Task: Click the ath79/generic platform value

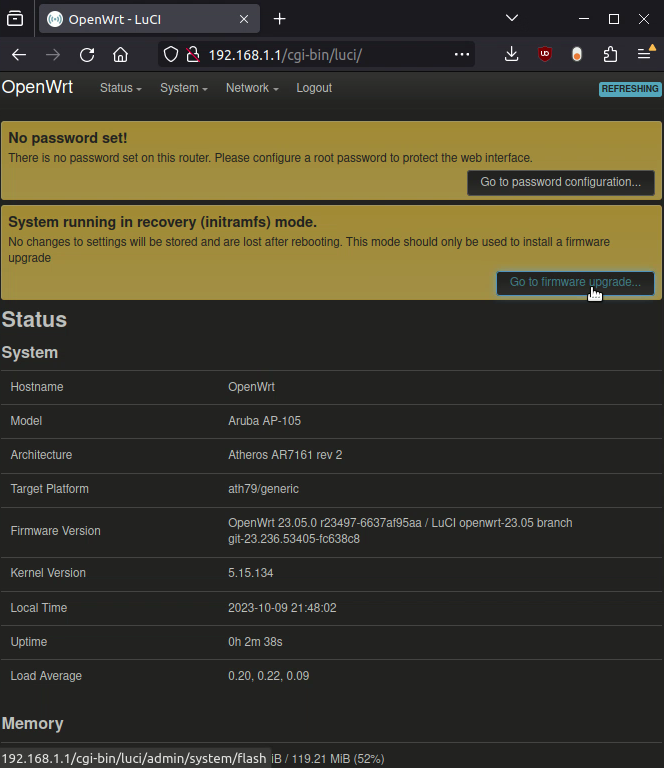Action: pos(263,489)
